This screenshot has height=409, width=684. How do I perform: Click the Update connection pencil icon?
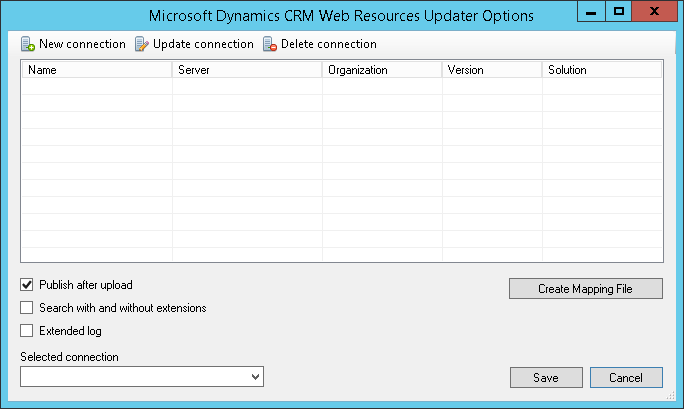[141, 44]
